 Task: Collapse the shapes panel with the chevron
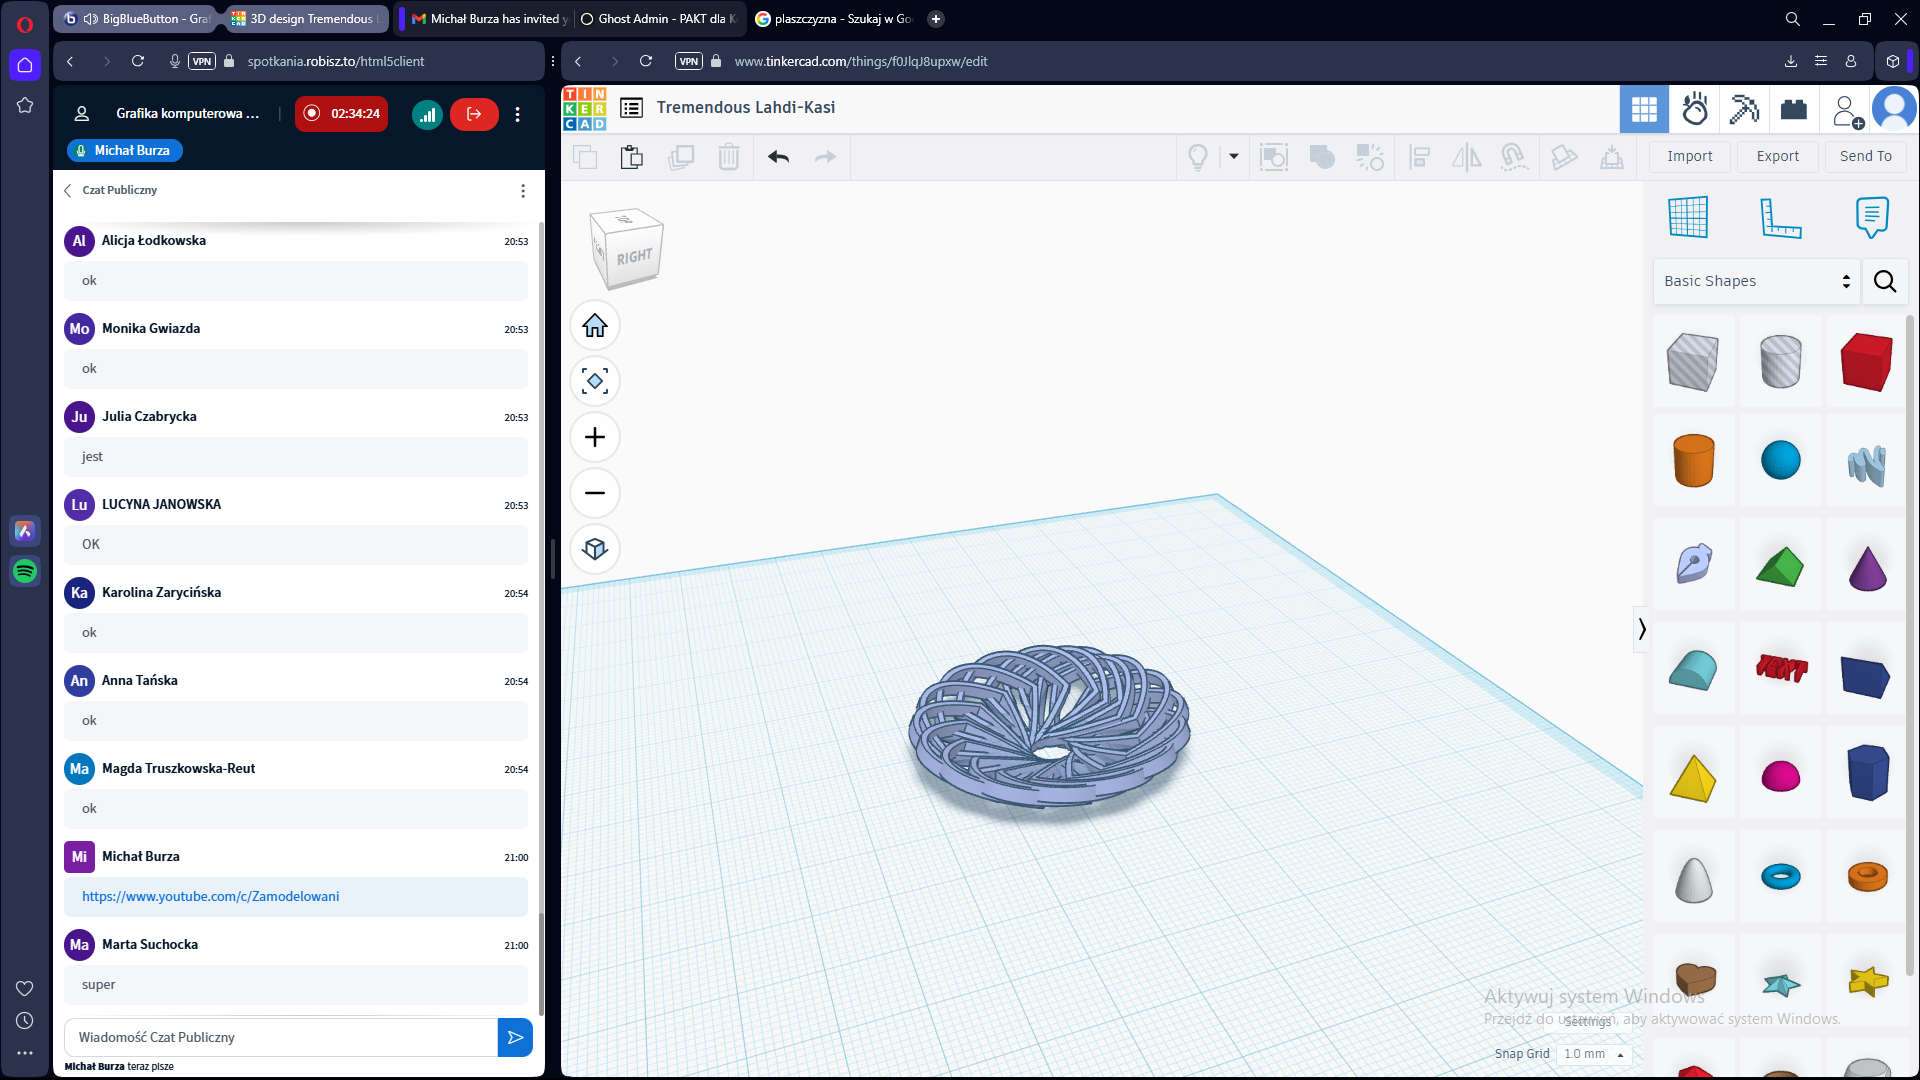click(x=1641, y=629)
